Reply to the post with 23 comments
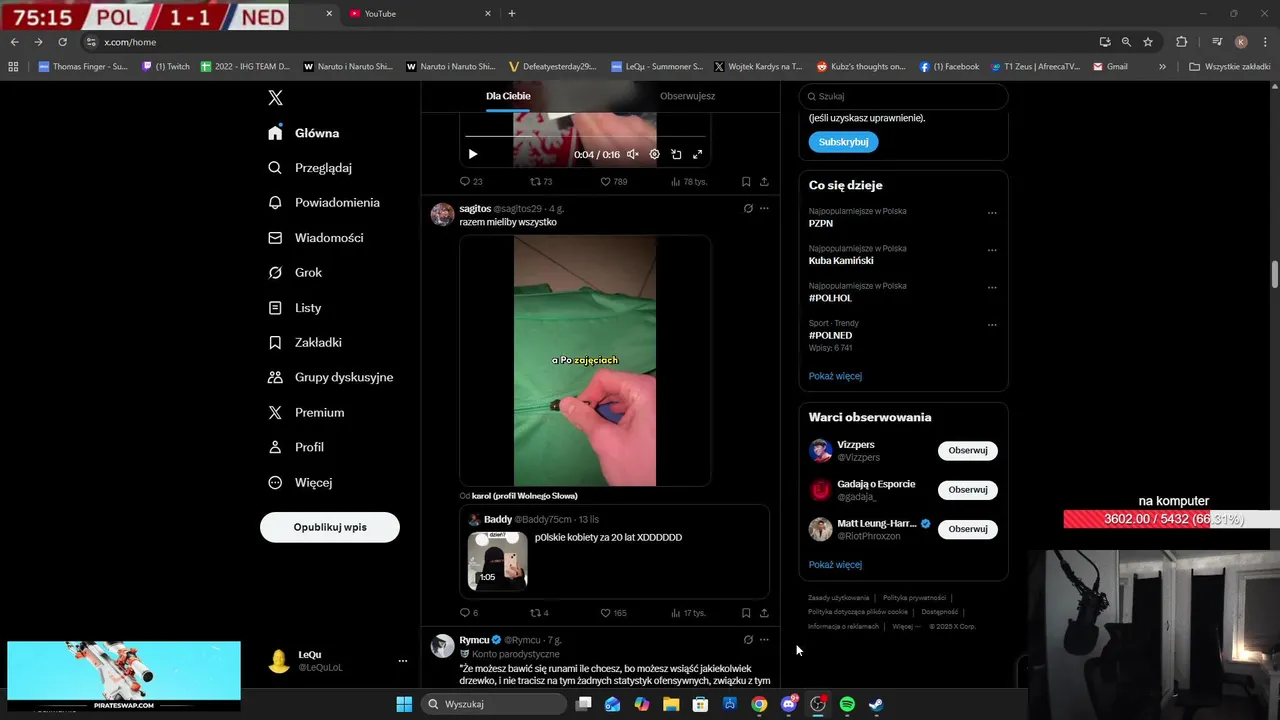Viewport: 1280px width, 720px height. [471, 182]
